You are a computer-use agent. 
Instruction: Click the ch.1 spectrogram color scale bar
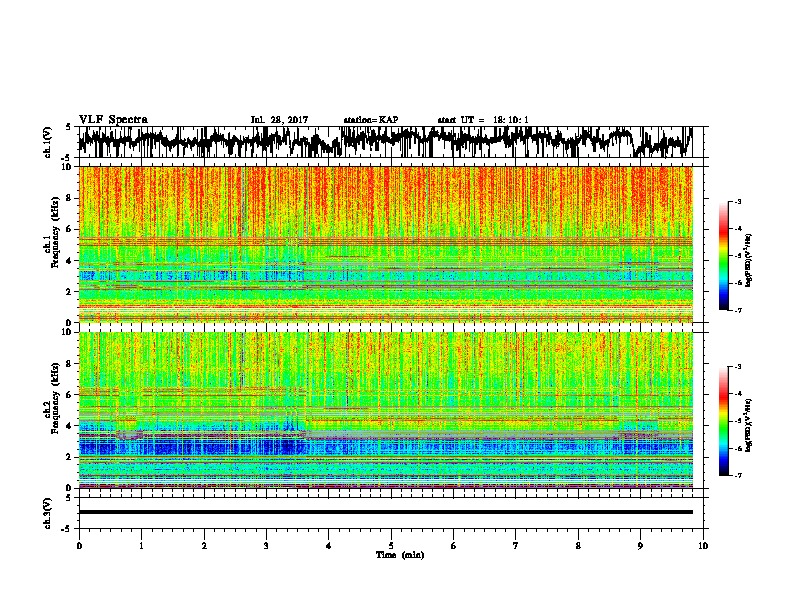(x=723, y=256)
